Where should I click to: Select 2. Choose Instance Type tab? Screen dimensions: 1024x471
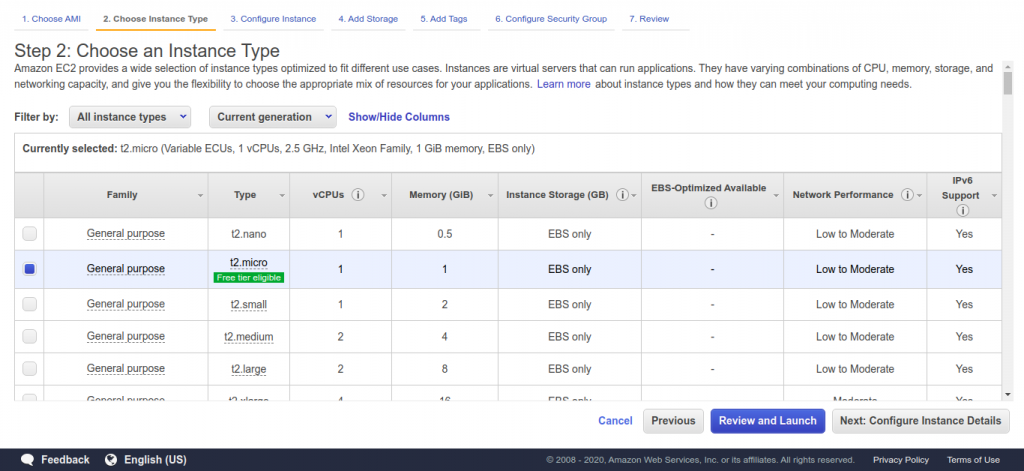155,19
